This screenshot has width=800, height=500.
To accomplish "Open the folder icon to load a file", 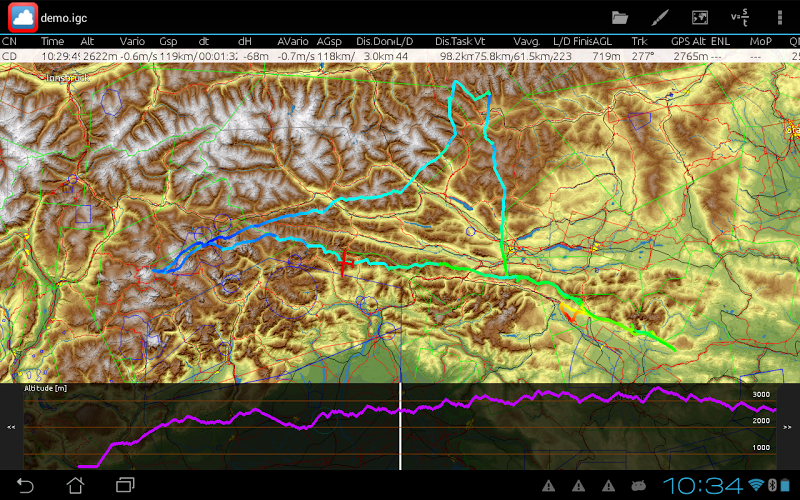I will tap(620, 18).
